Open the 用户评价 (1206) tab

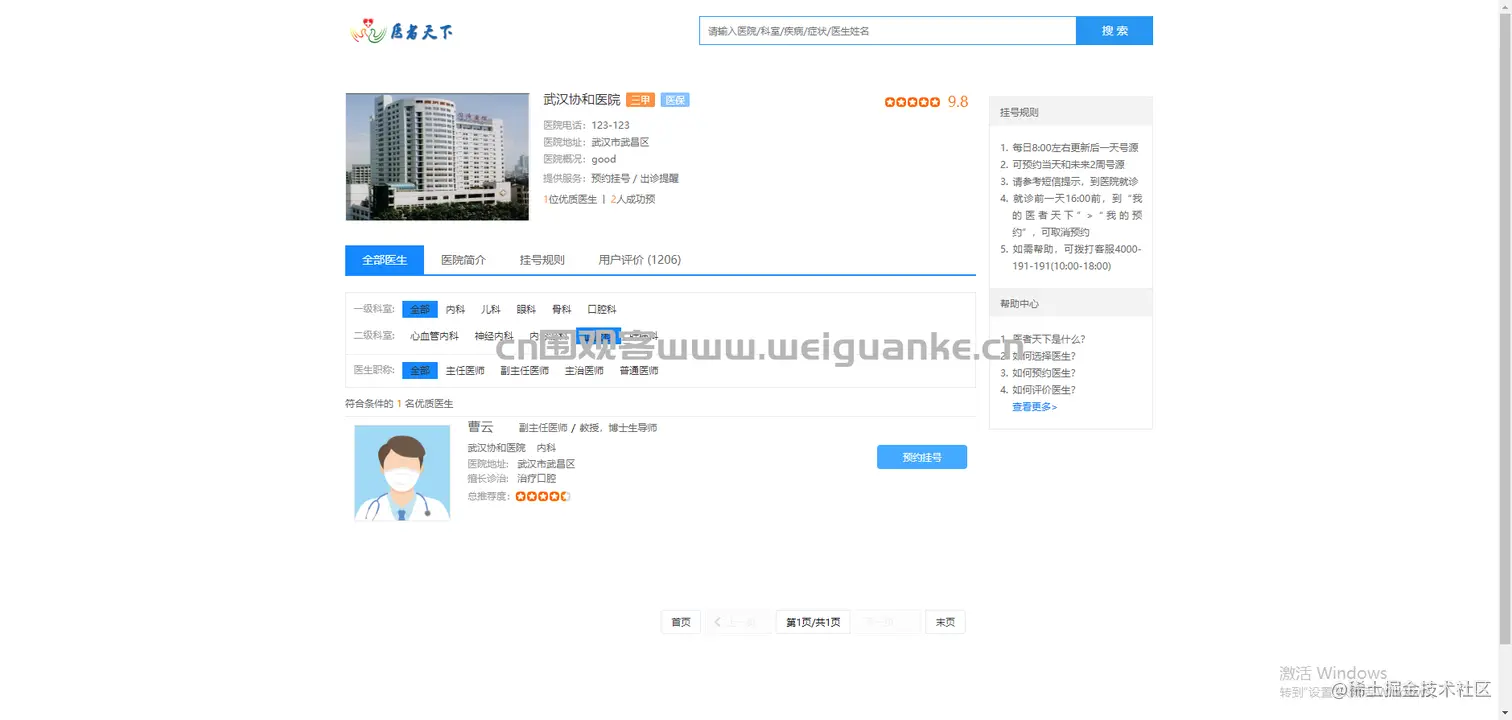(x=640, y=260)
